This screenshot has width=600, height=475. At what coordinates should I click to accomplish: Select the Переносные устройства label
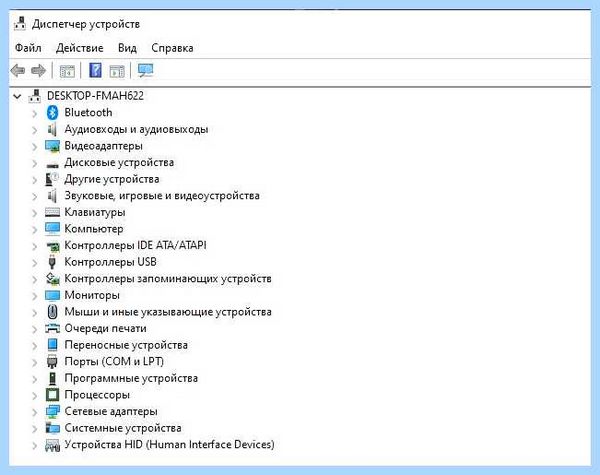tap(126, 345)
